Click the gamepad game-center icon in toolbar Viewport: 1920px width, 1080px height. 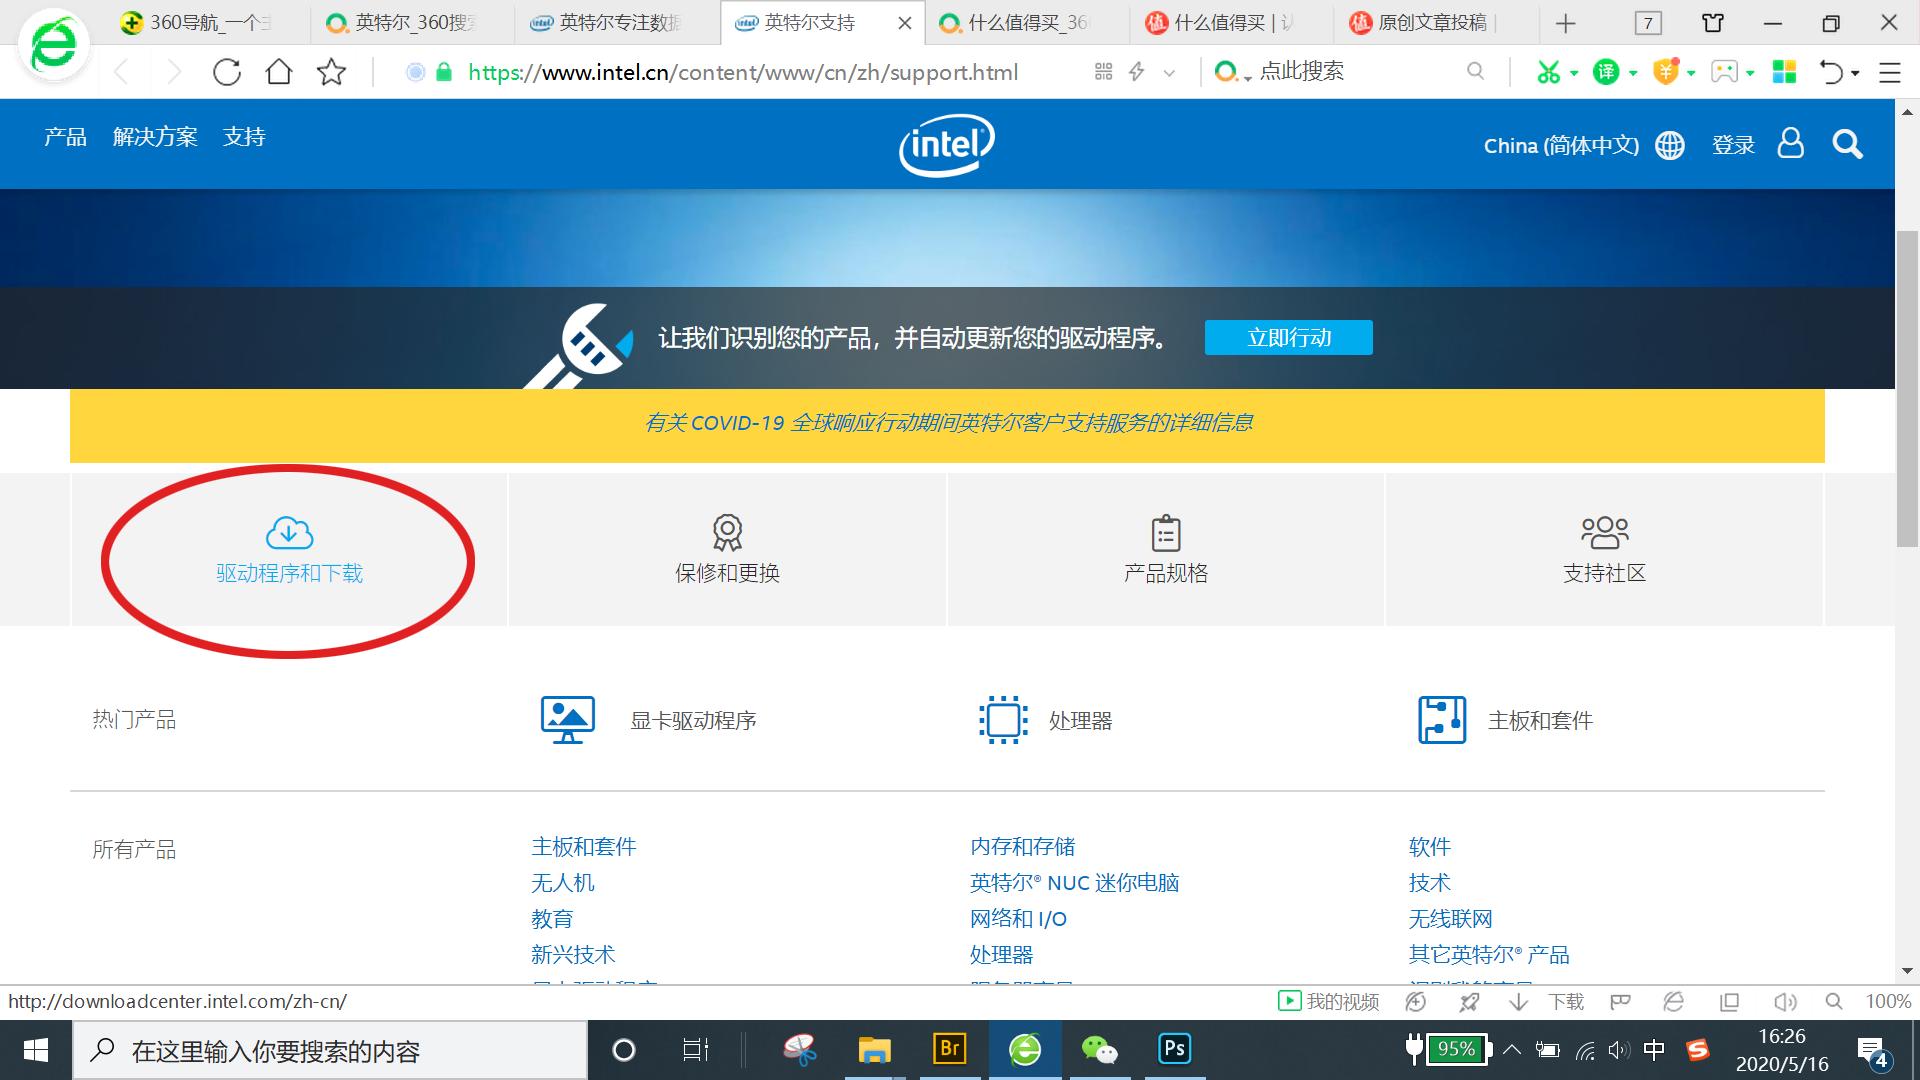pyautogui.click(x=1725, y=72)
